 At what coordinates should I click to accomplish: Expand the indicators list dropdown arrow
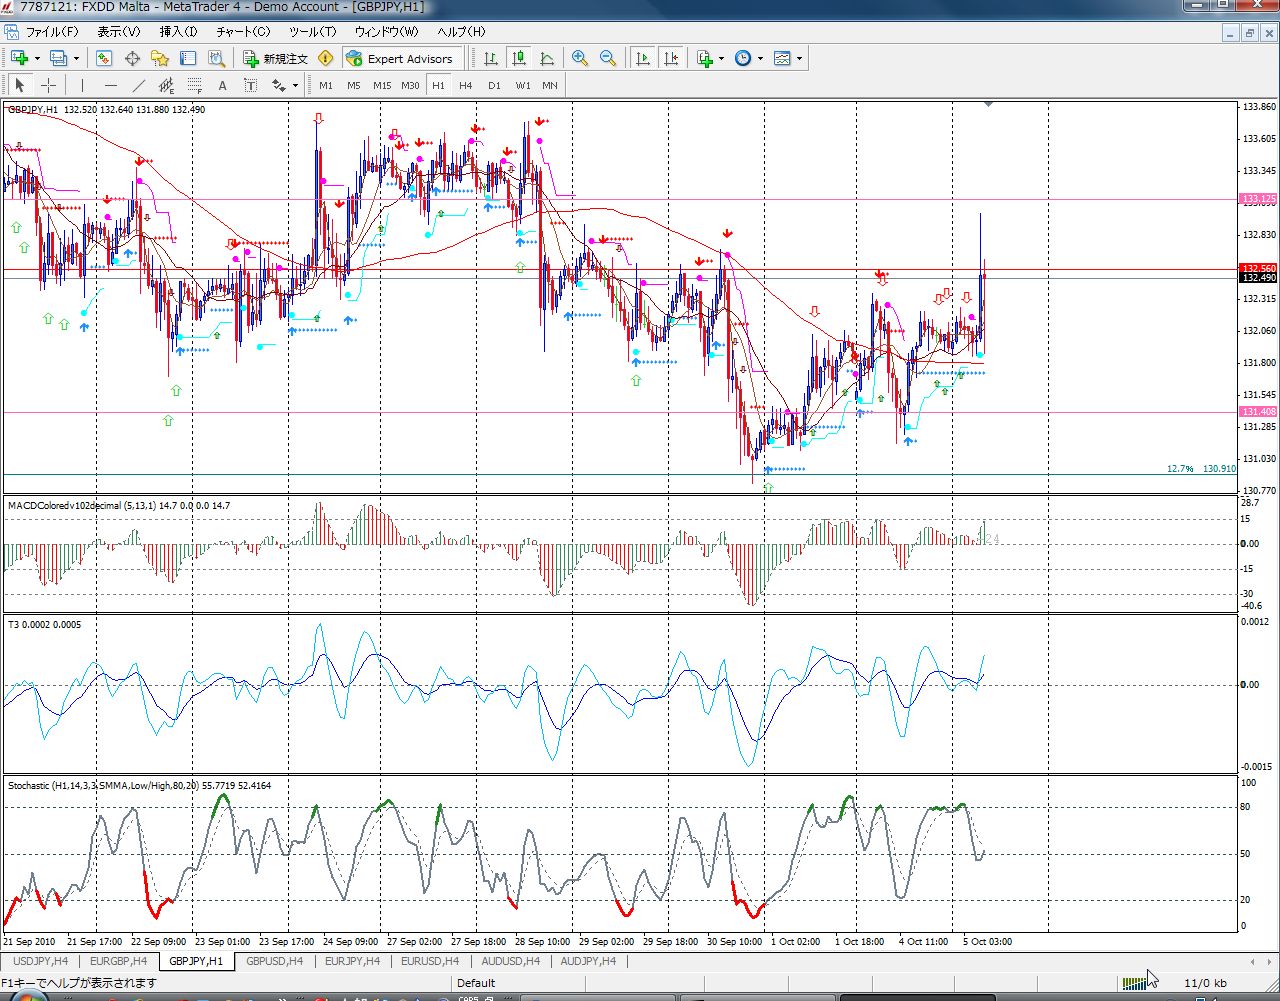coord(721,59)
